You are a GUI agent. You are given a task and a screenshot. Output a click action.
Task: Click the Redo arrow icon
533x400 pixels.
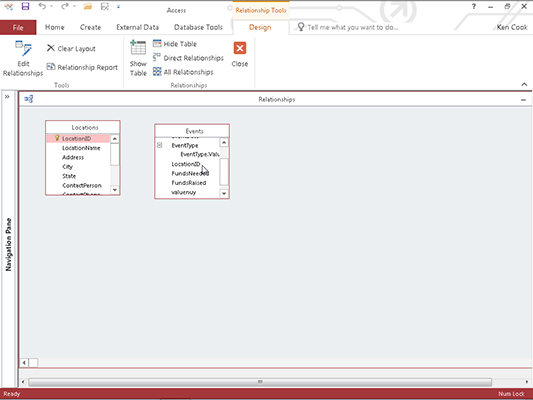[x=65, y=6]
